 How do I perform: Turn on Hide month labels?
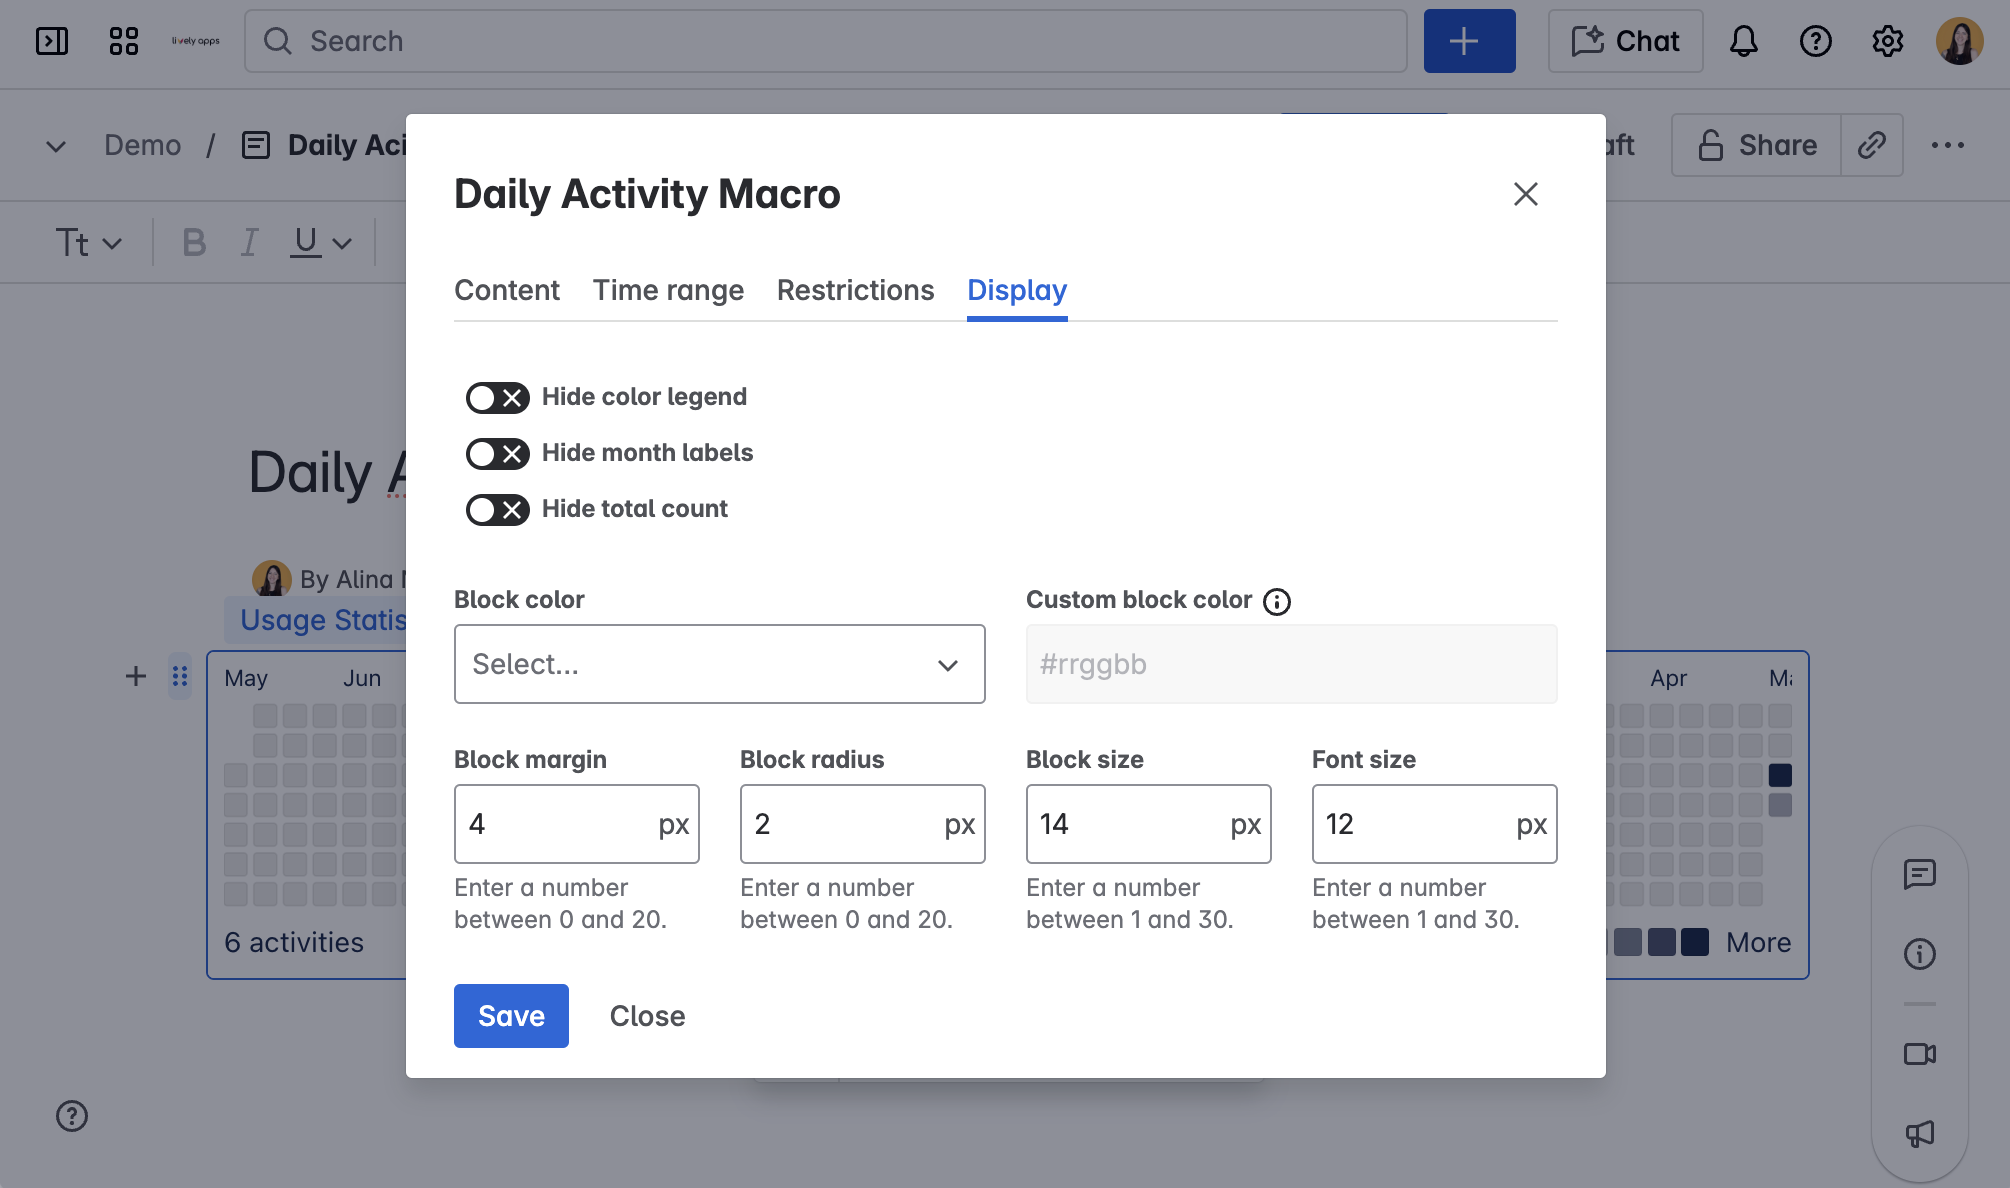point(497,453)
